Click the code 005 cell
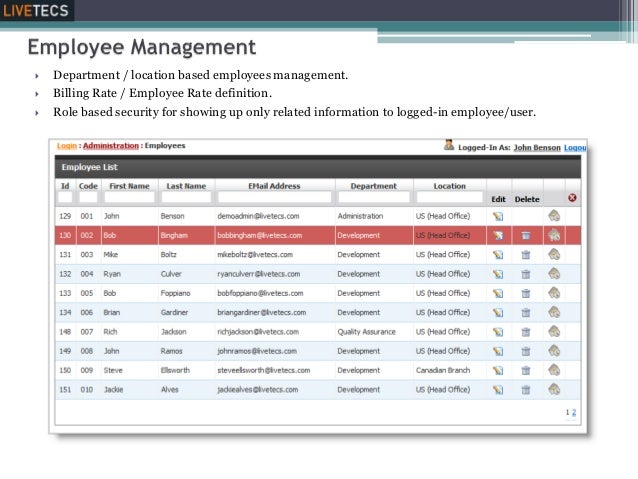Viewport: 638px width, 479px height. coord(87,293)
